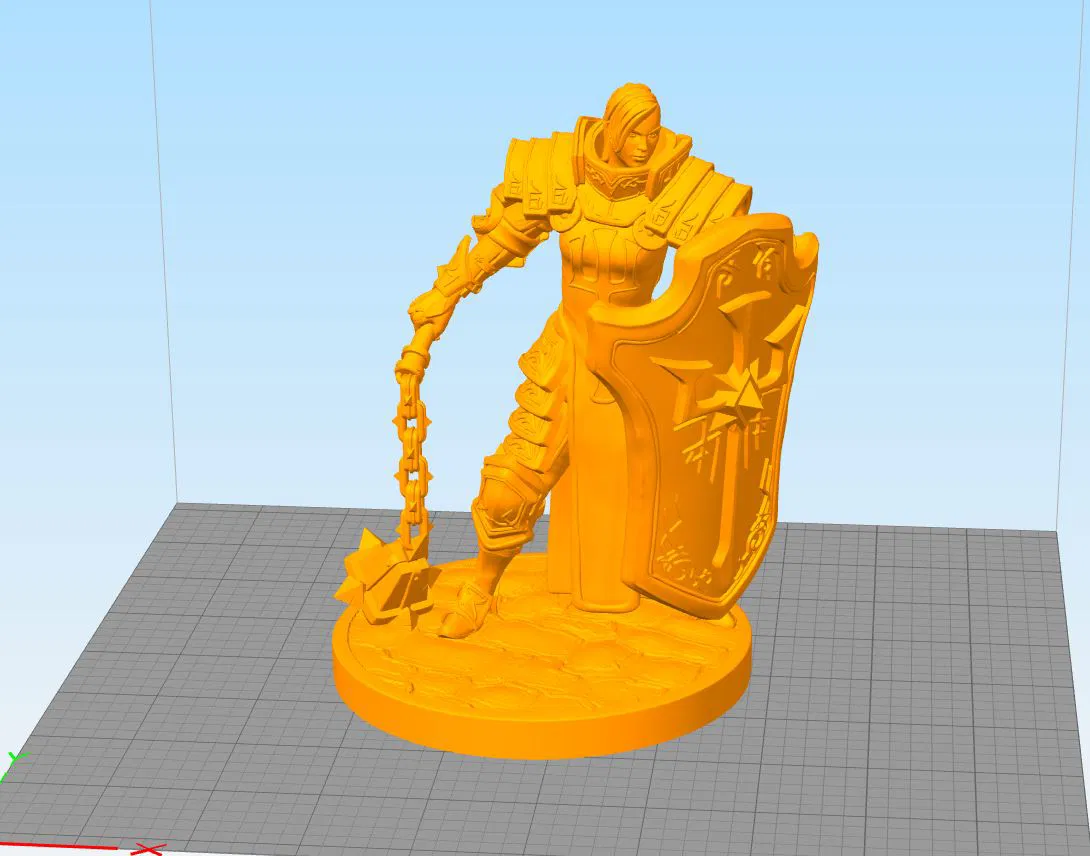The height and width of the screenshot is (856, 1090).
Task: Click the green Y axis label
Action: [17, 759]
